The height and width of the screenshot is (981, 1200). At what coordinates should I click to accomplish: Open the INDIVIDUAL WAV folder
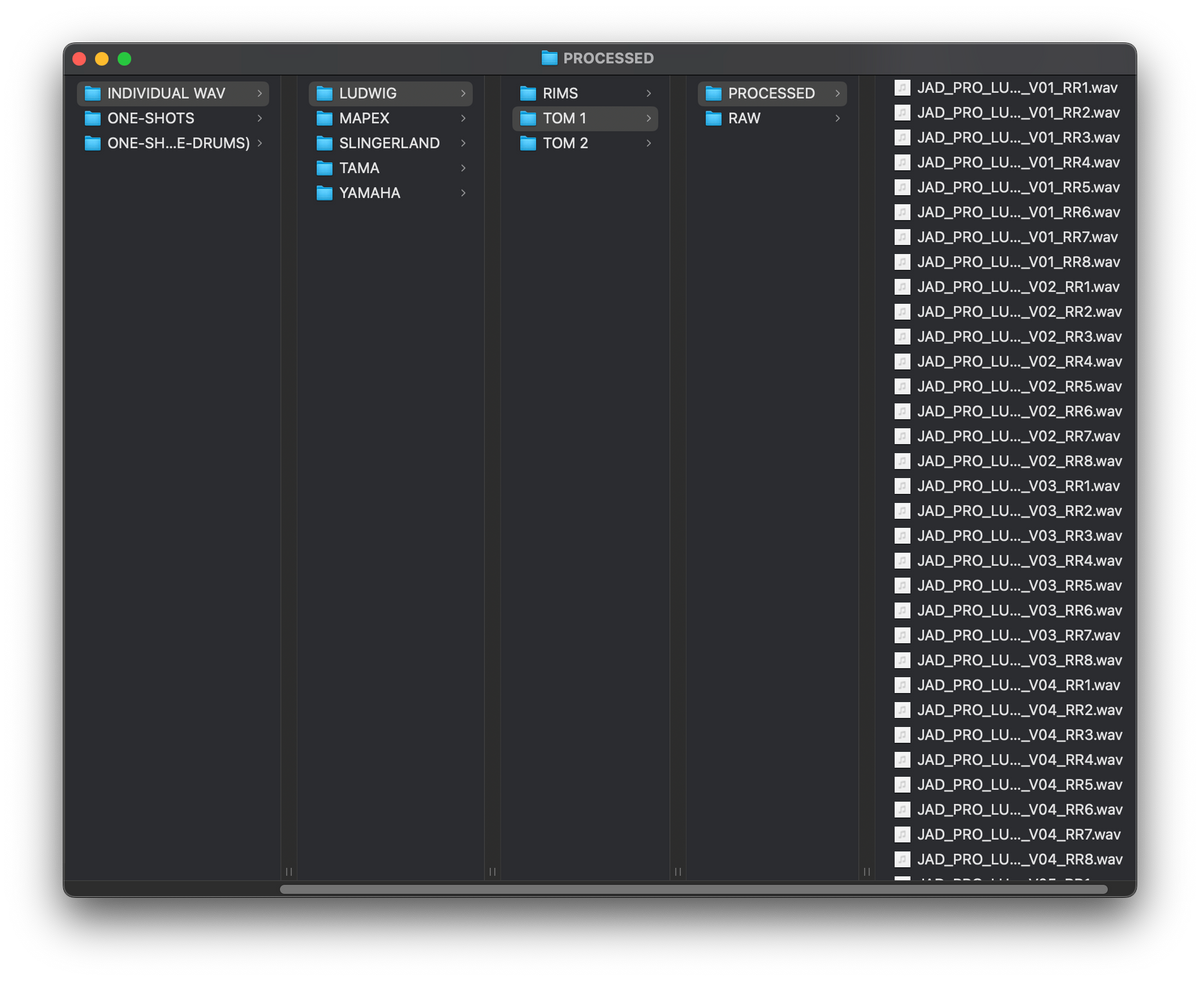(173, 93)
